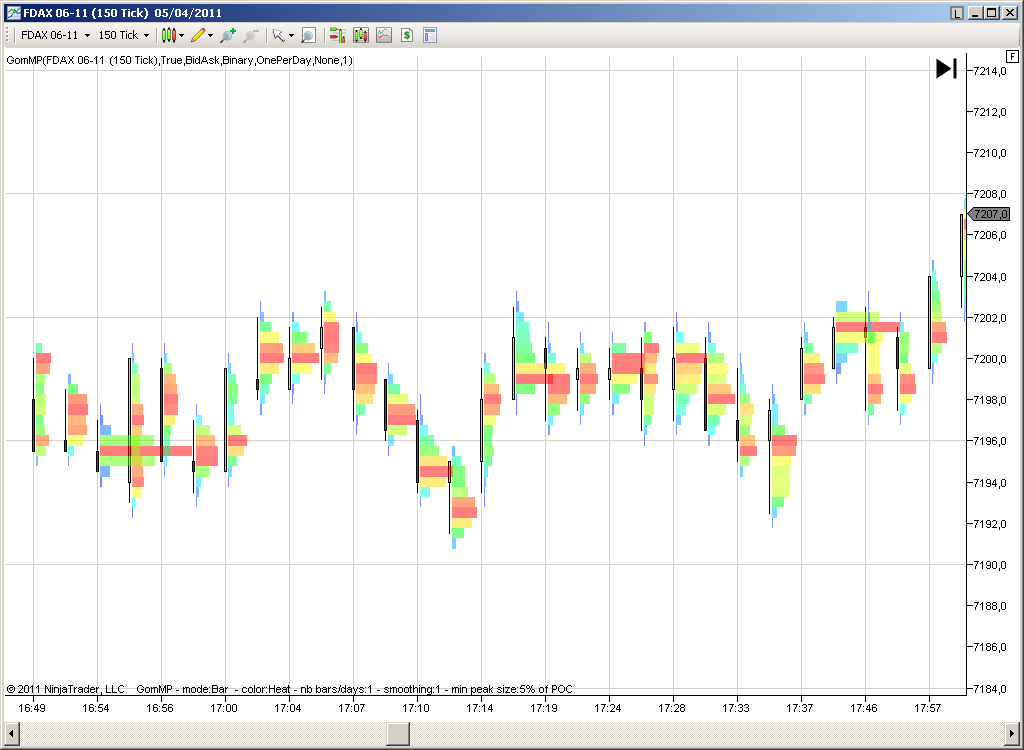Open the 150 Tick interval dropdown

[123, 35]
